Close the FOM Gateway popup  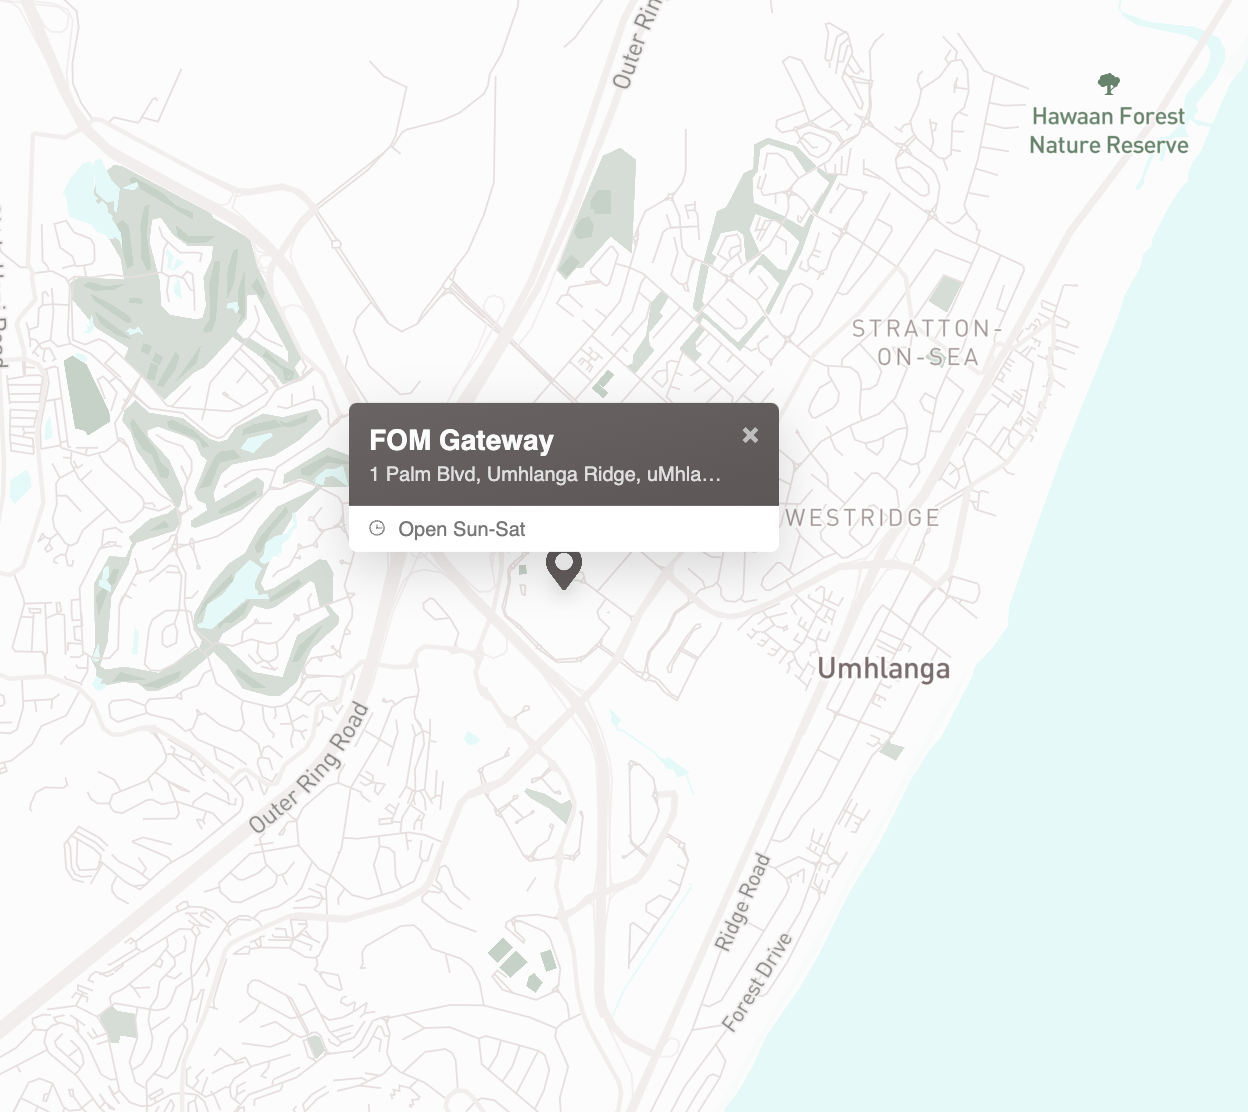(750, 435)
